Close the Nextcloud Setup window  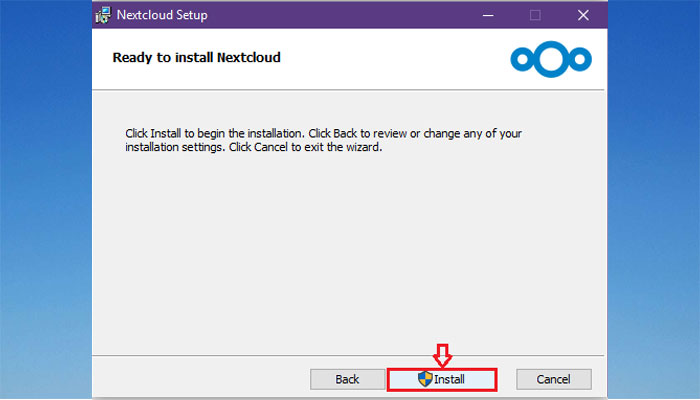click(x=583, y=15)
